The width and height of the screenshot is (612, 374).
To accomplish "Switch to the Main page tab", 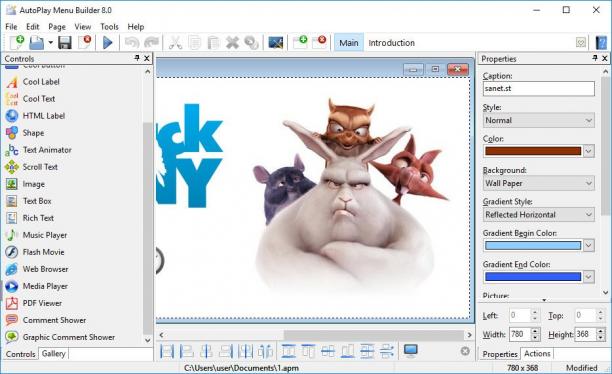I will tap(349, 43).
